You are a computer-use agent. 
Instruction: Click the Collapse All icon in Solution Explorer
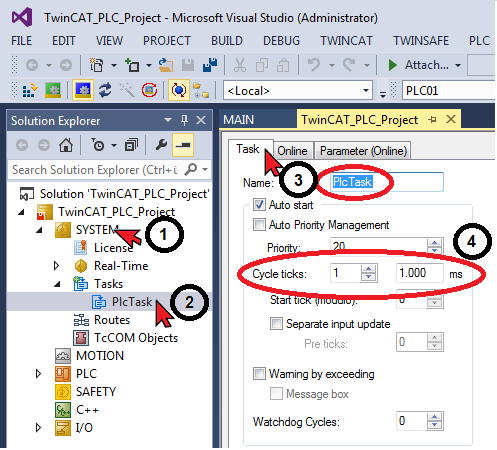131,145
